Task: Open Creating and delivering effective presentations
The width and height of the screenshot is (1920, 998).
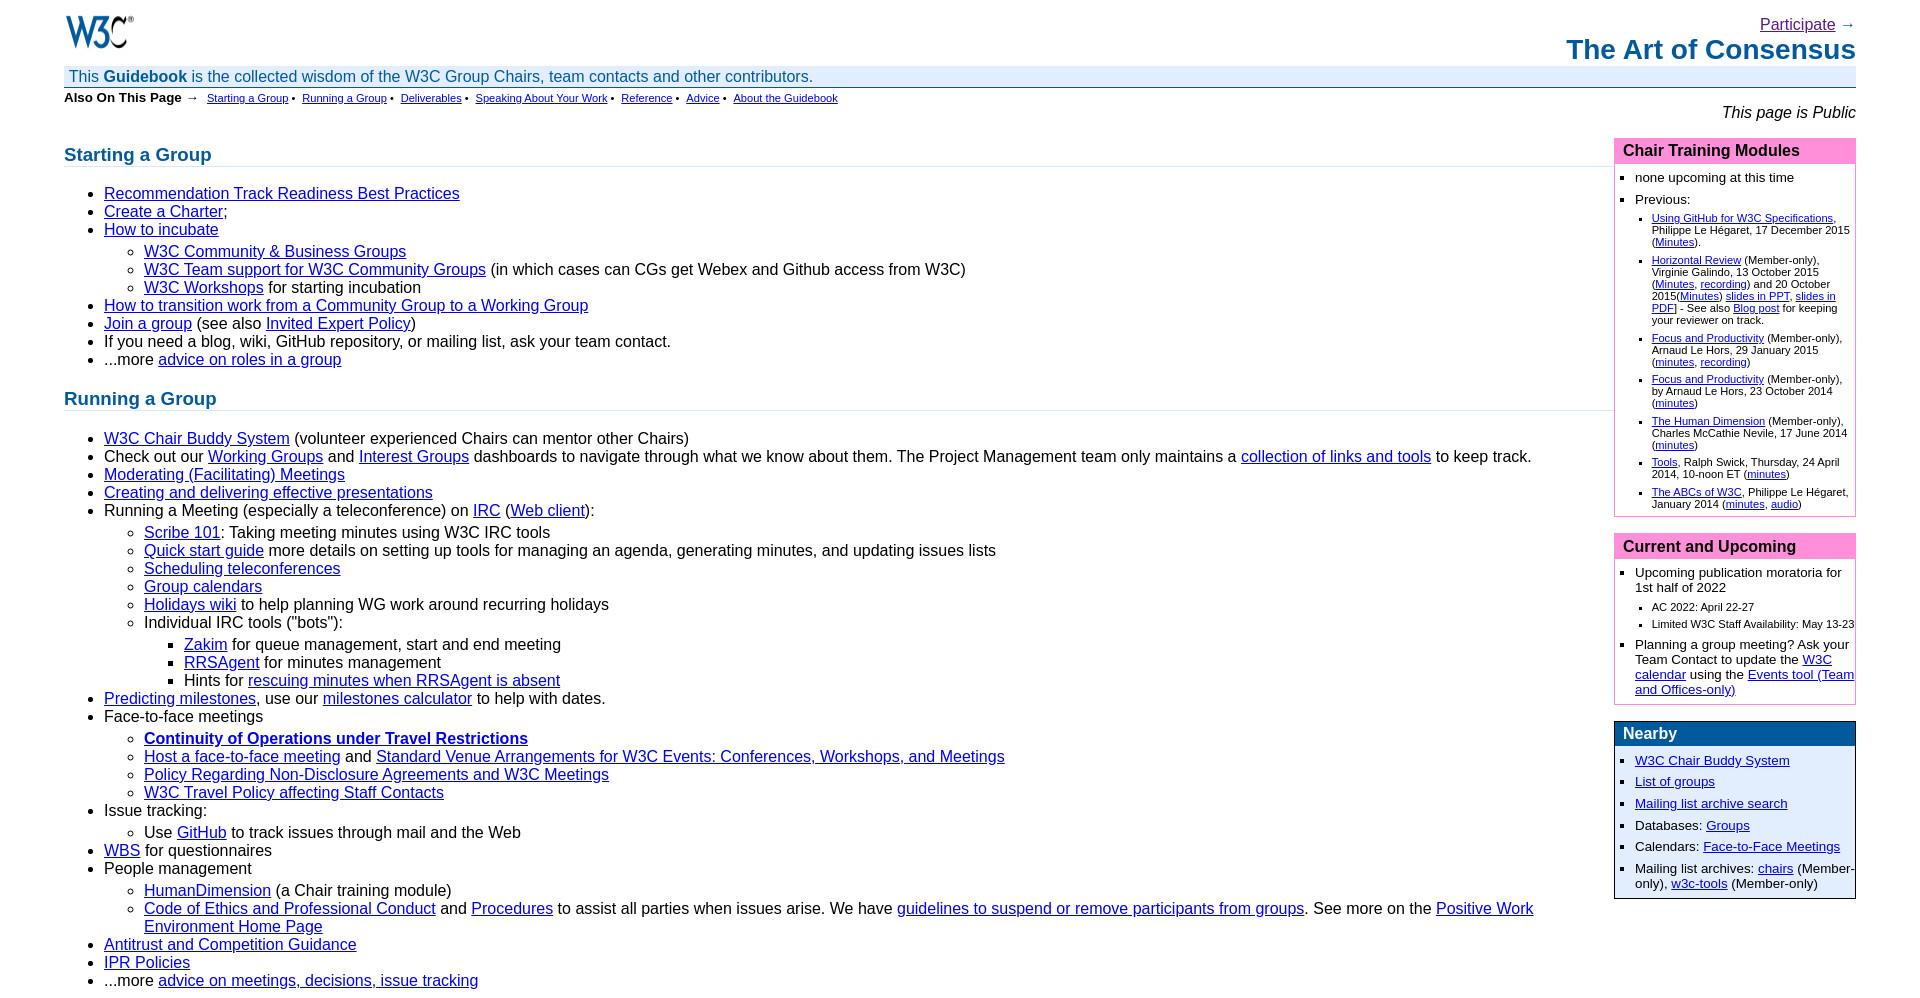Action: point(268,493)
